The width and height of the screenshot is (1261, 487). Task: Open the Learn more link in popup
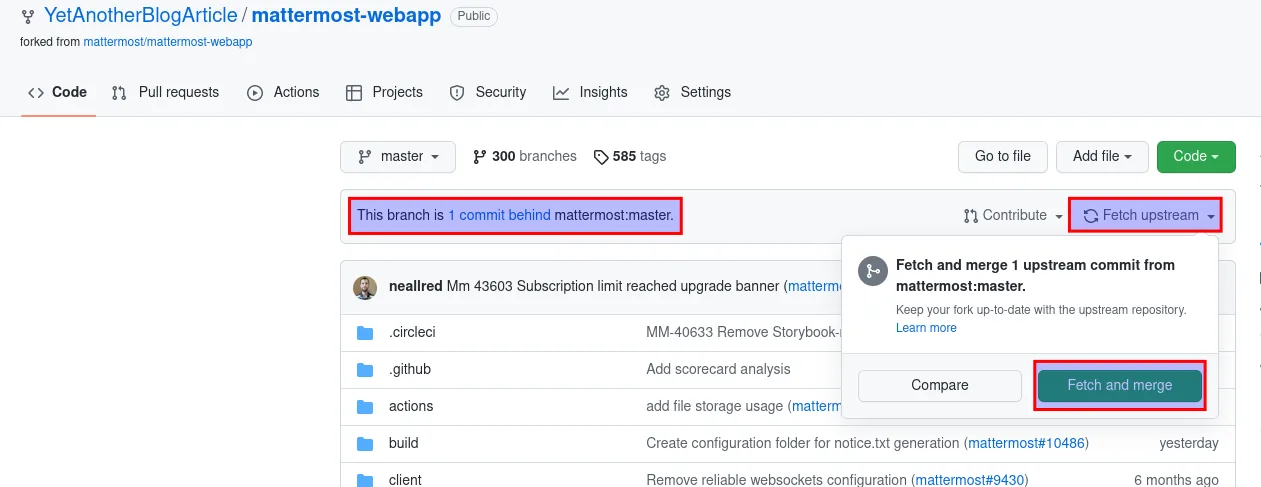(x=926, y=328)
